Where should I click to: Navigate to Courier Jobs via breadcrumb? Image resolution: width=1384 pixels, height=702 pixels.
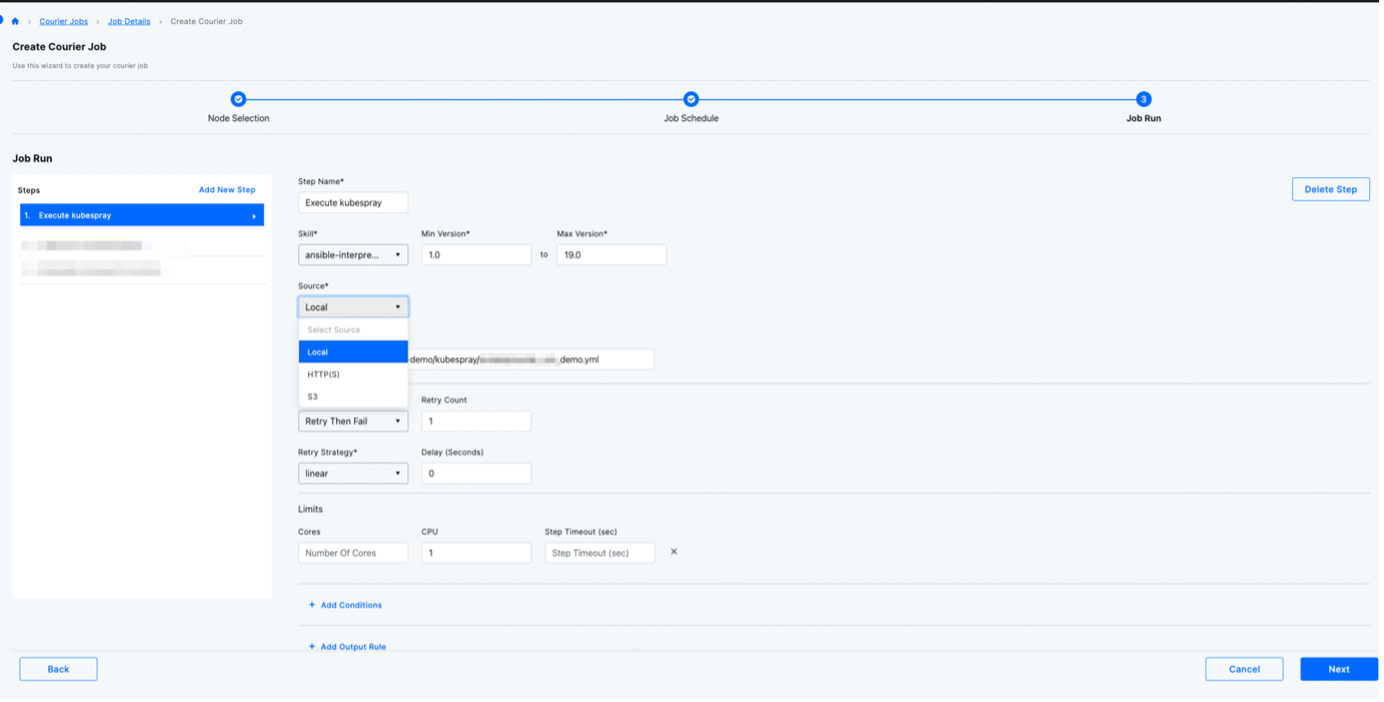[x=62, y=20]
